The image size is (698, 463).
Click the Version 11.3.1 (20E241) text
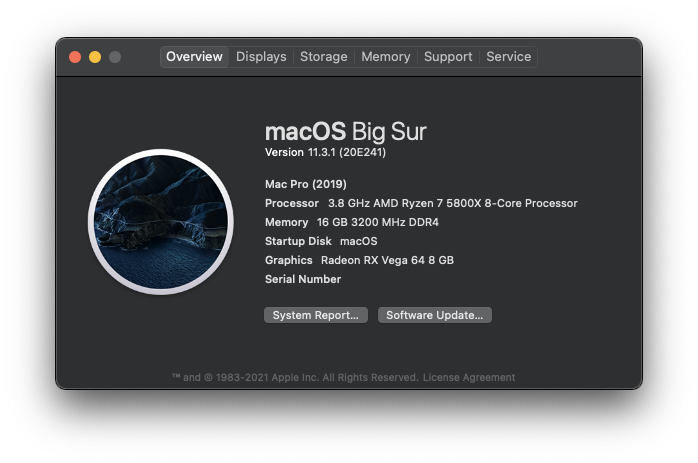click(x=325, y=152)
